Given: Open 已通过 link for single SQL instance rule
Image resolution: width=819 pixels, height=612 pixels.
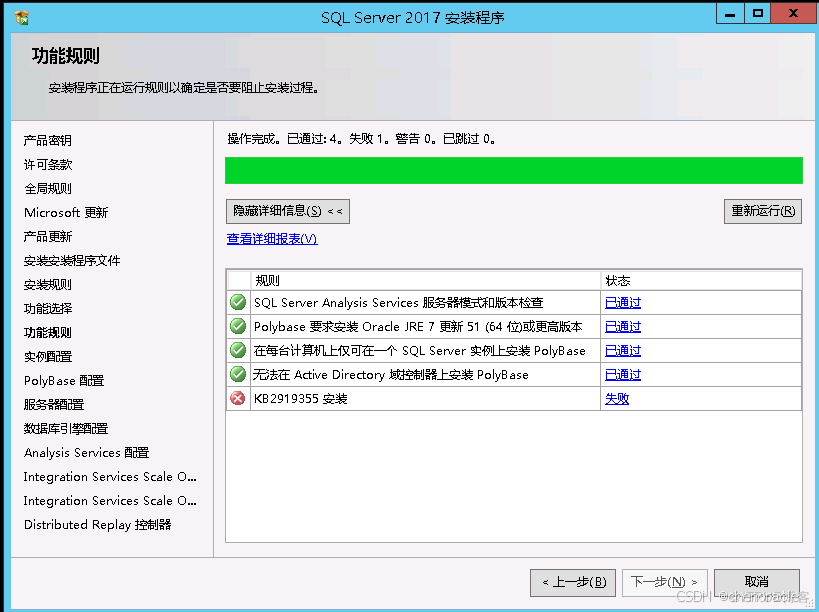Looking at the screenshot, I should point(623,350).
